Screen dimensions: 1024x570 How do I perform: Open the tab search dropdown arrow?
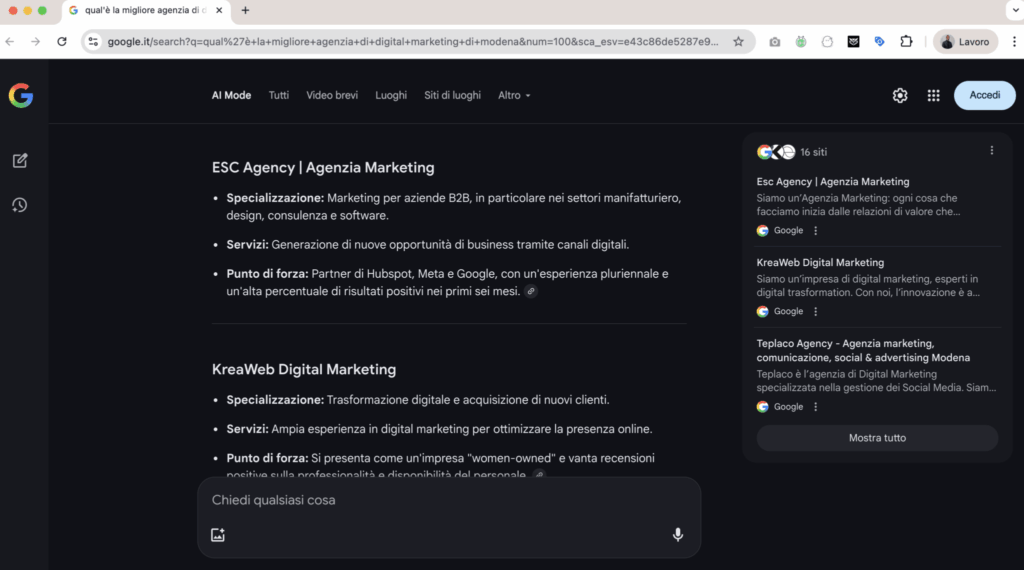click(1015, 10)
